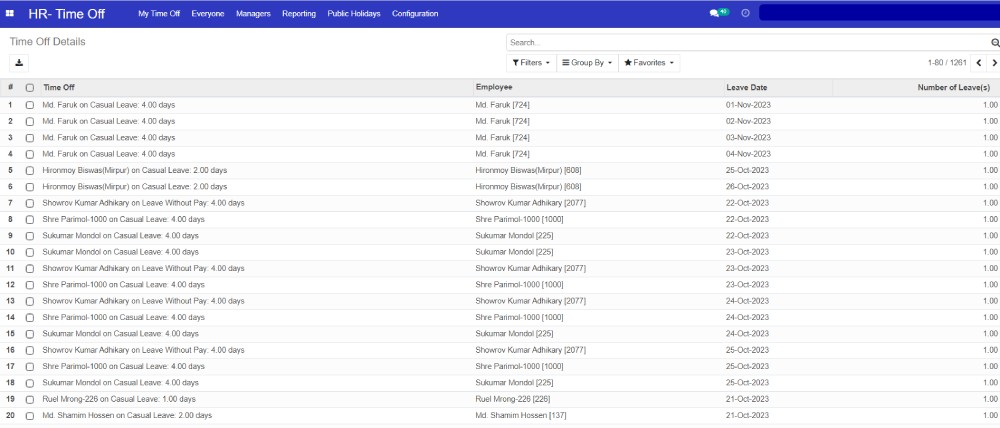This screenshot has width=1000, height=428.
Task: Click row 14 employee Shre Parimol-1000 [1000]
Action: pos(519,317)
